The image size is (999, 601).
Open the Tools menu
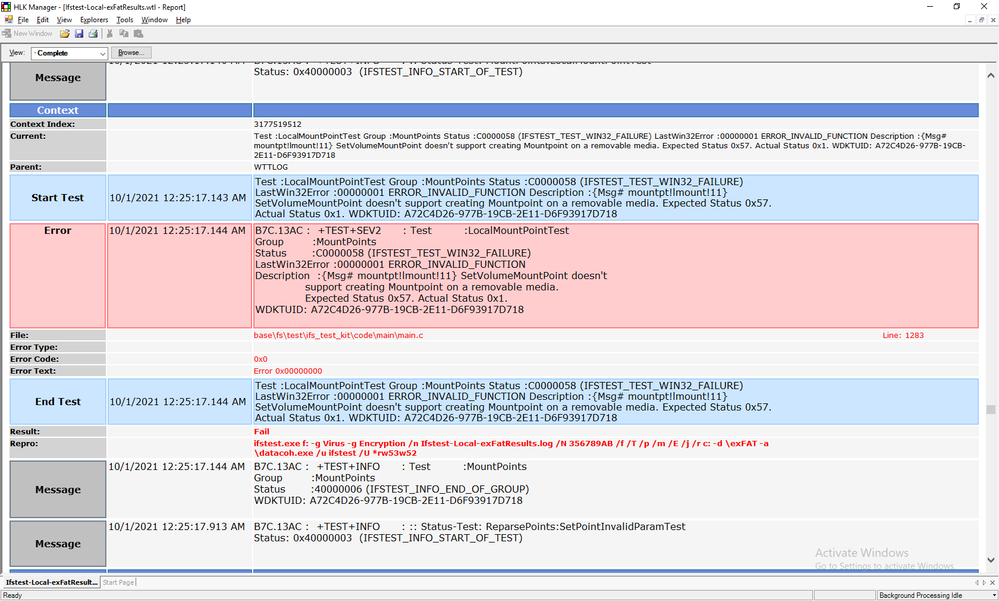[x=125, y=20]
